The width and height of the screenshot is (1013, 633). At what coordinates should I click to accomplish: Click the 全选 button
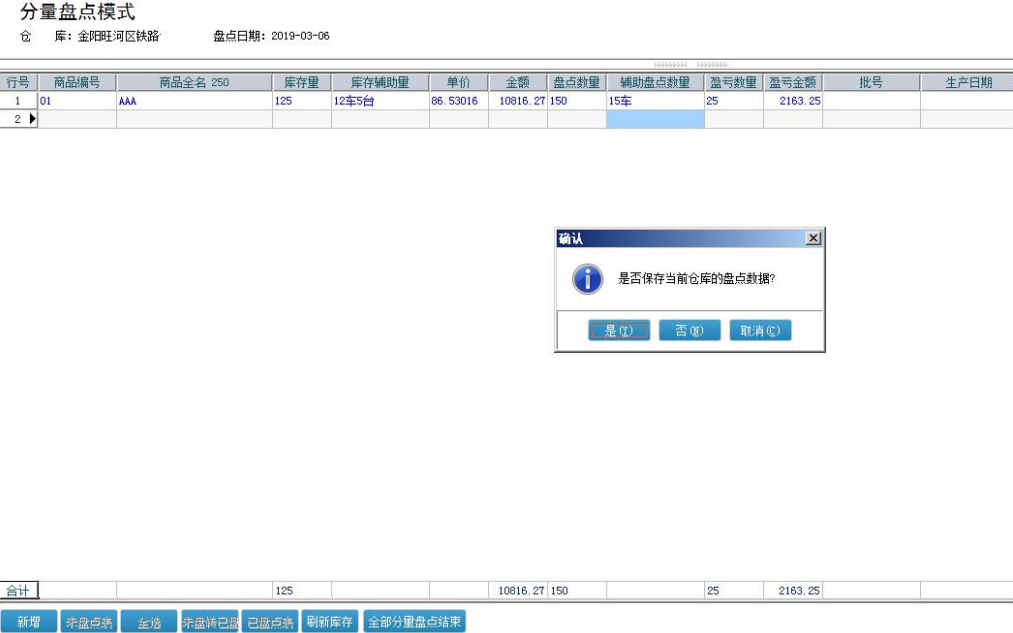pyautogui.click(x=149, y=622)
